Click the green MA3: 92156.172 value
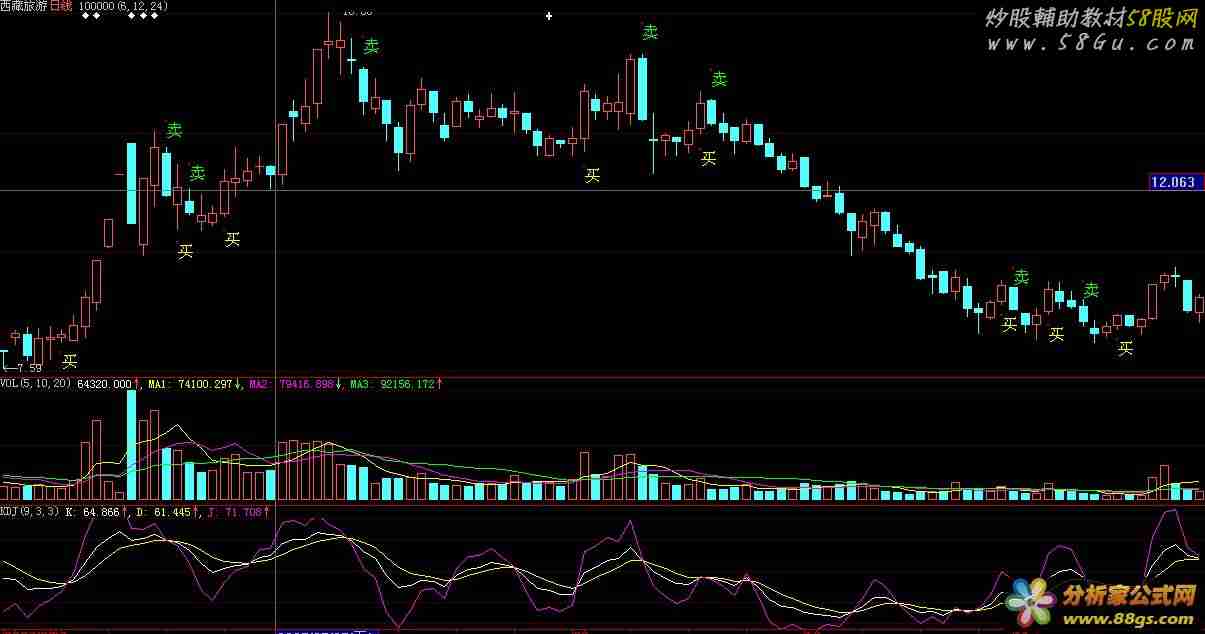Viewport: 1205px width, 634px height. click(391, 384)
